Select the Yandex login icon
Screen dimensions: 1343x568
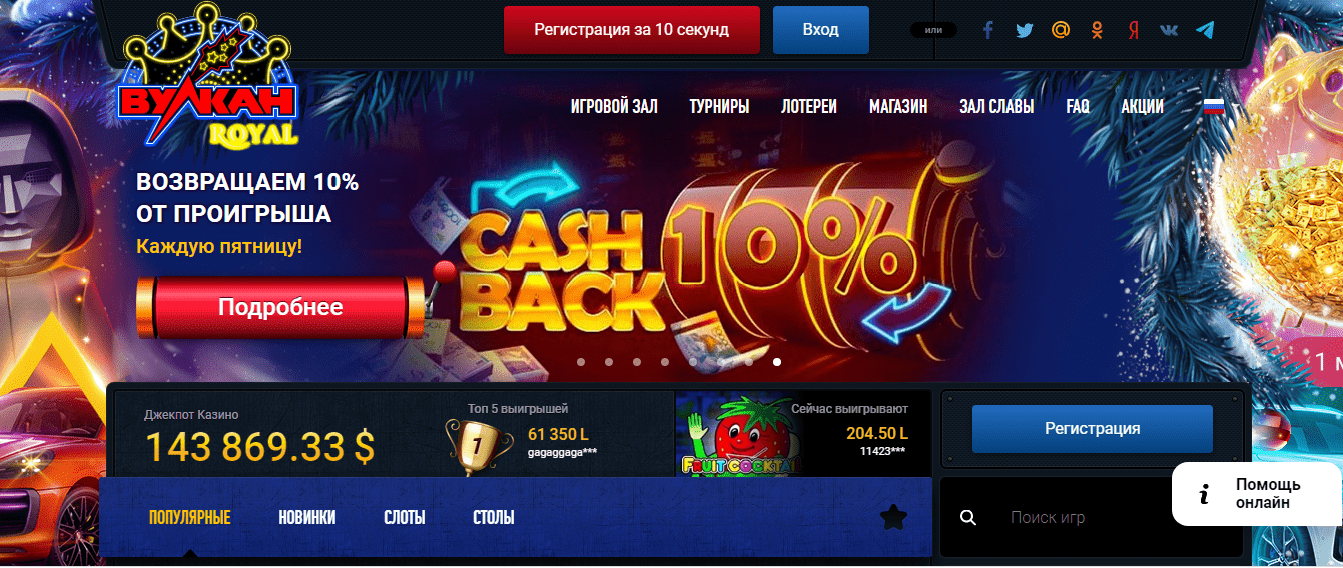[1133, 30]
